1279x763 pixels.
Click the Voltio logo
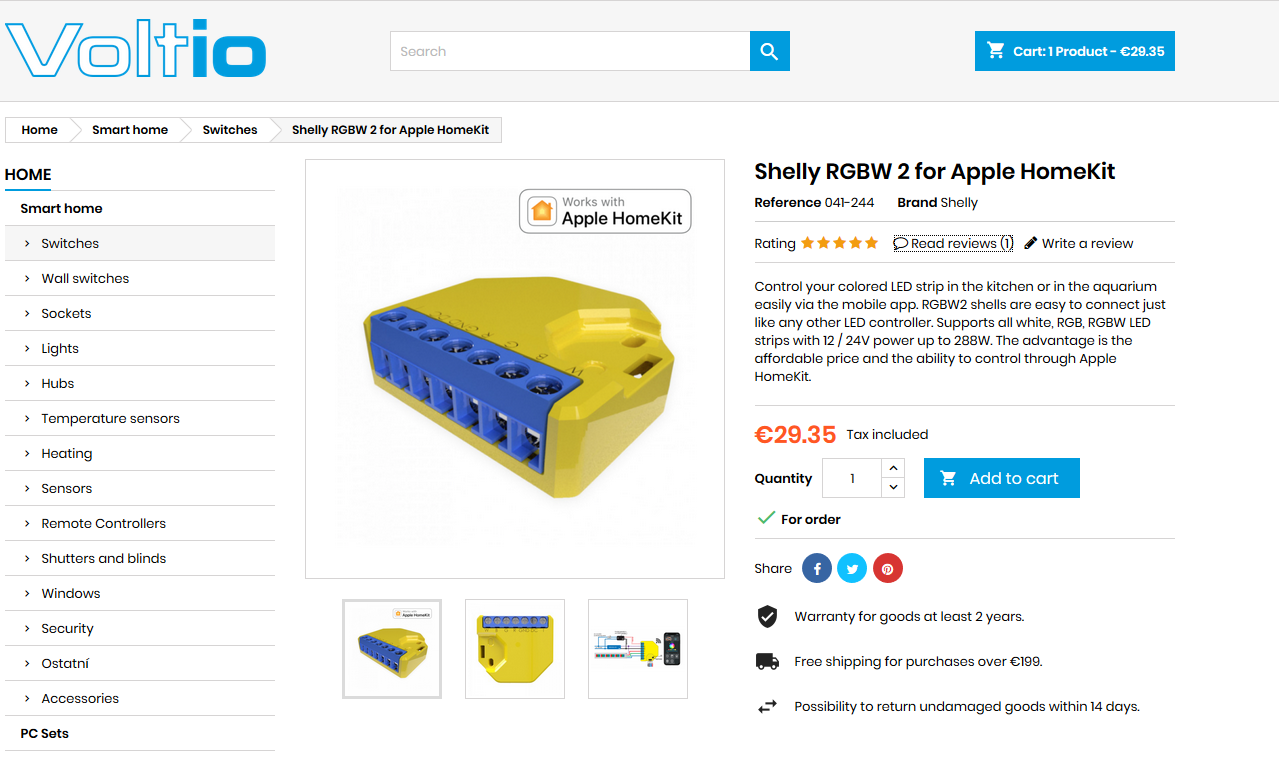pos(136,49)
